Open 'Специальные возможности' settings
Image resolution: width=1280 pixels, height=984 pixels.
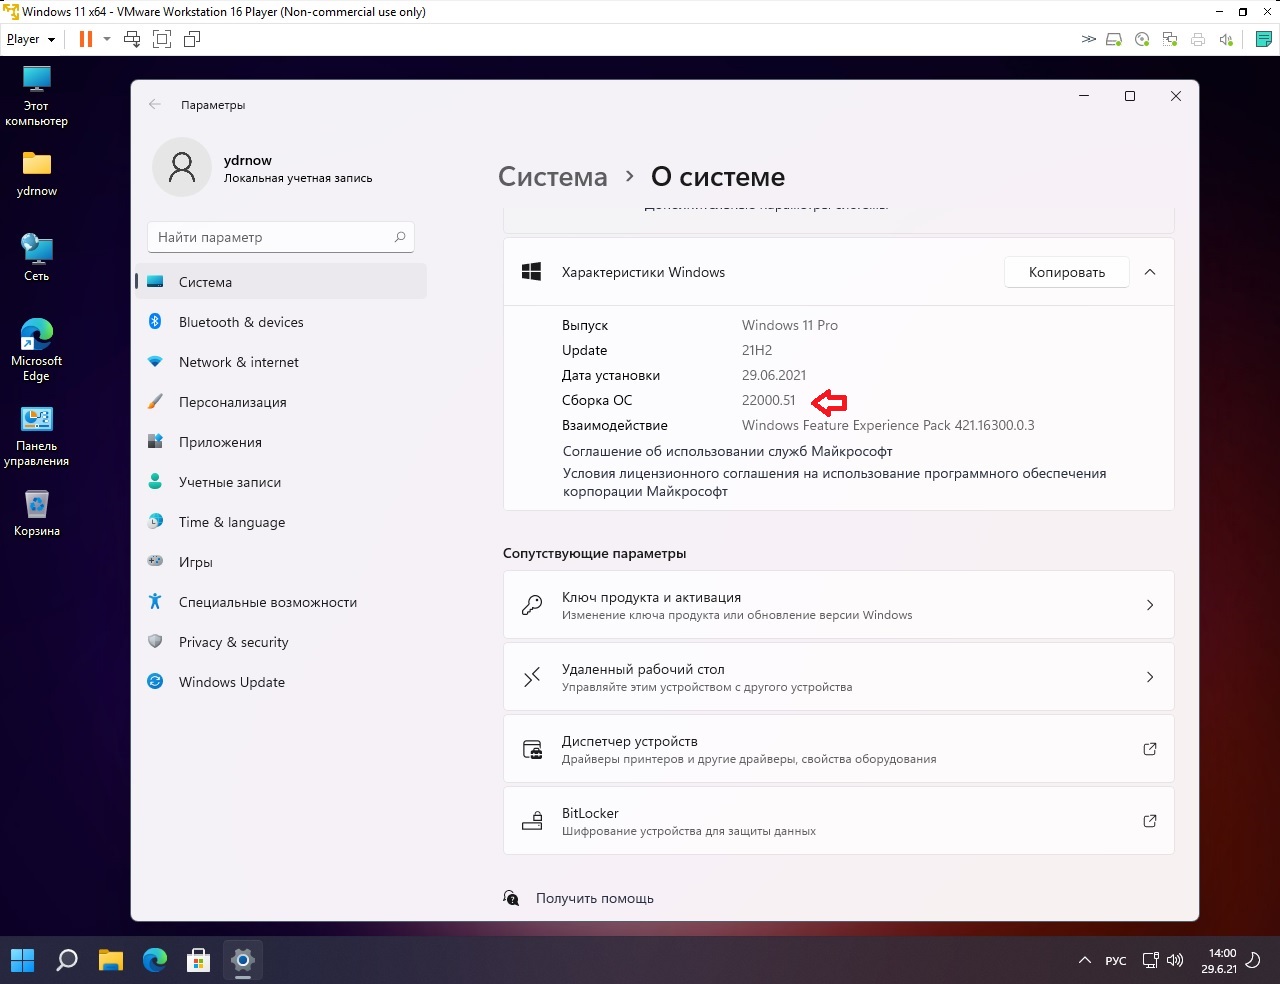coord(281,602)
